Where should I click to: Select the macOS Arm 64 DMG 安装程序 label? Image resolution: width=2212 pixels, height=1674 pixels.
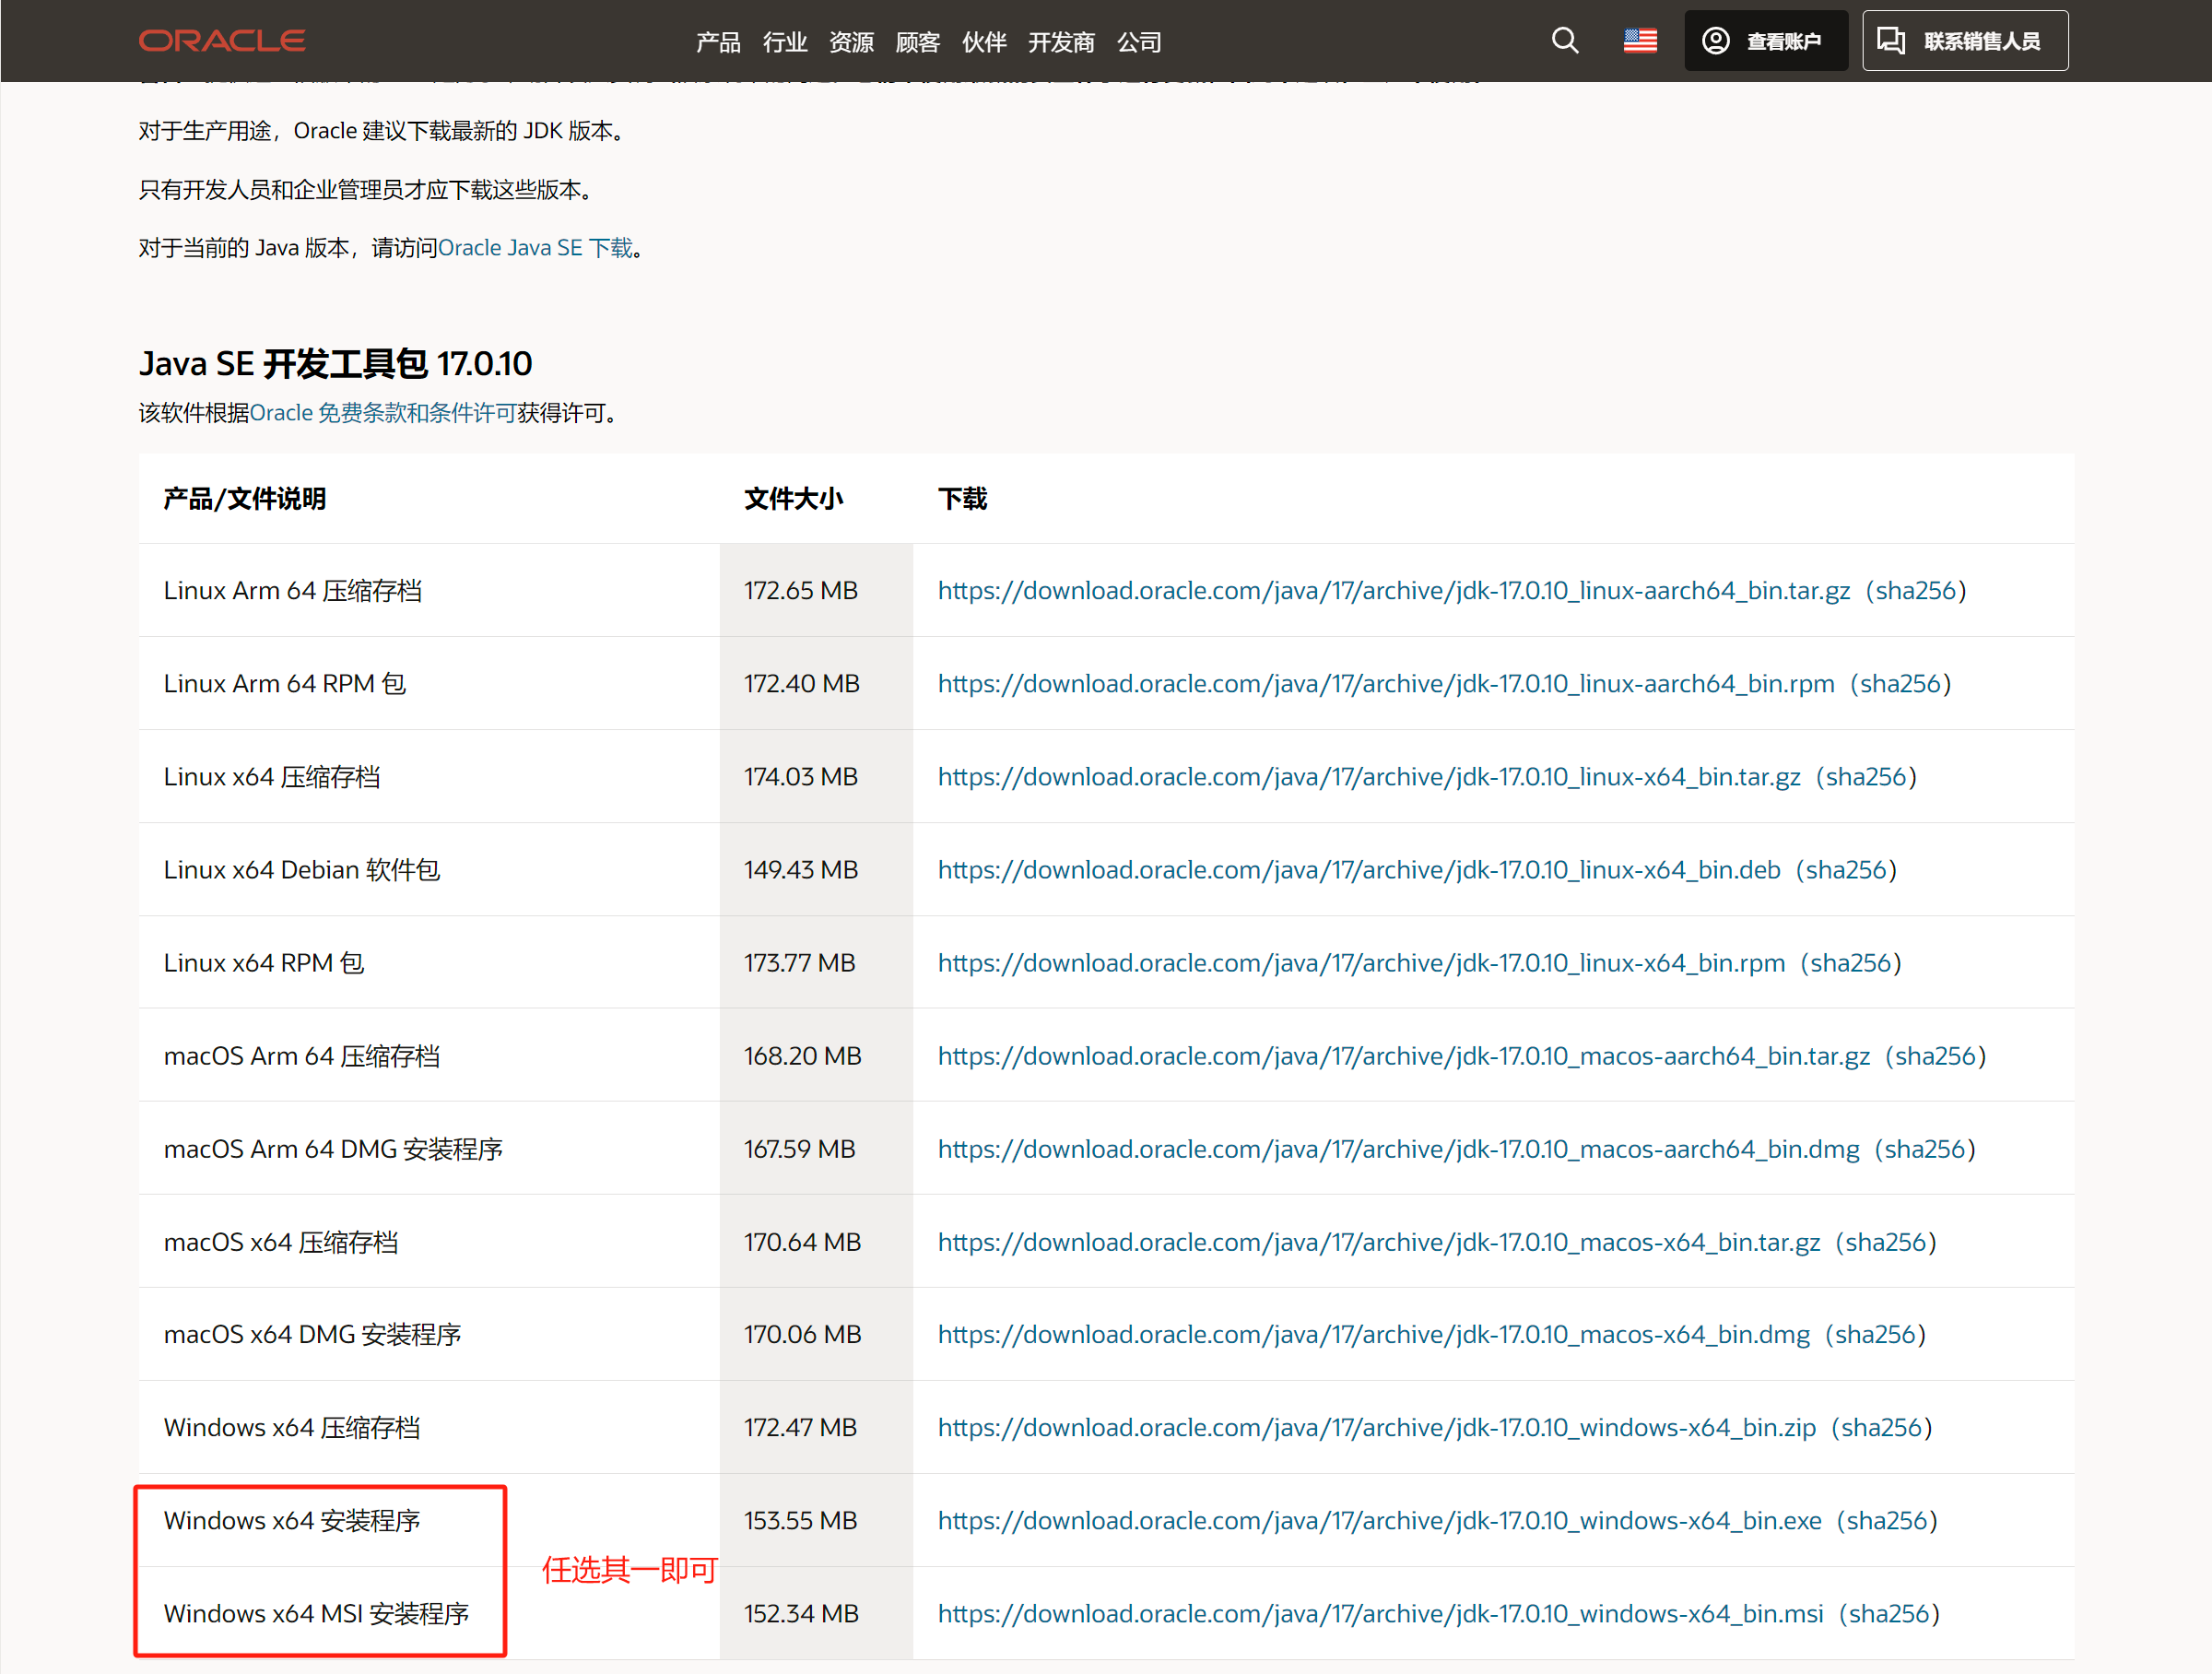click(333, 1149)
